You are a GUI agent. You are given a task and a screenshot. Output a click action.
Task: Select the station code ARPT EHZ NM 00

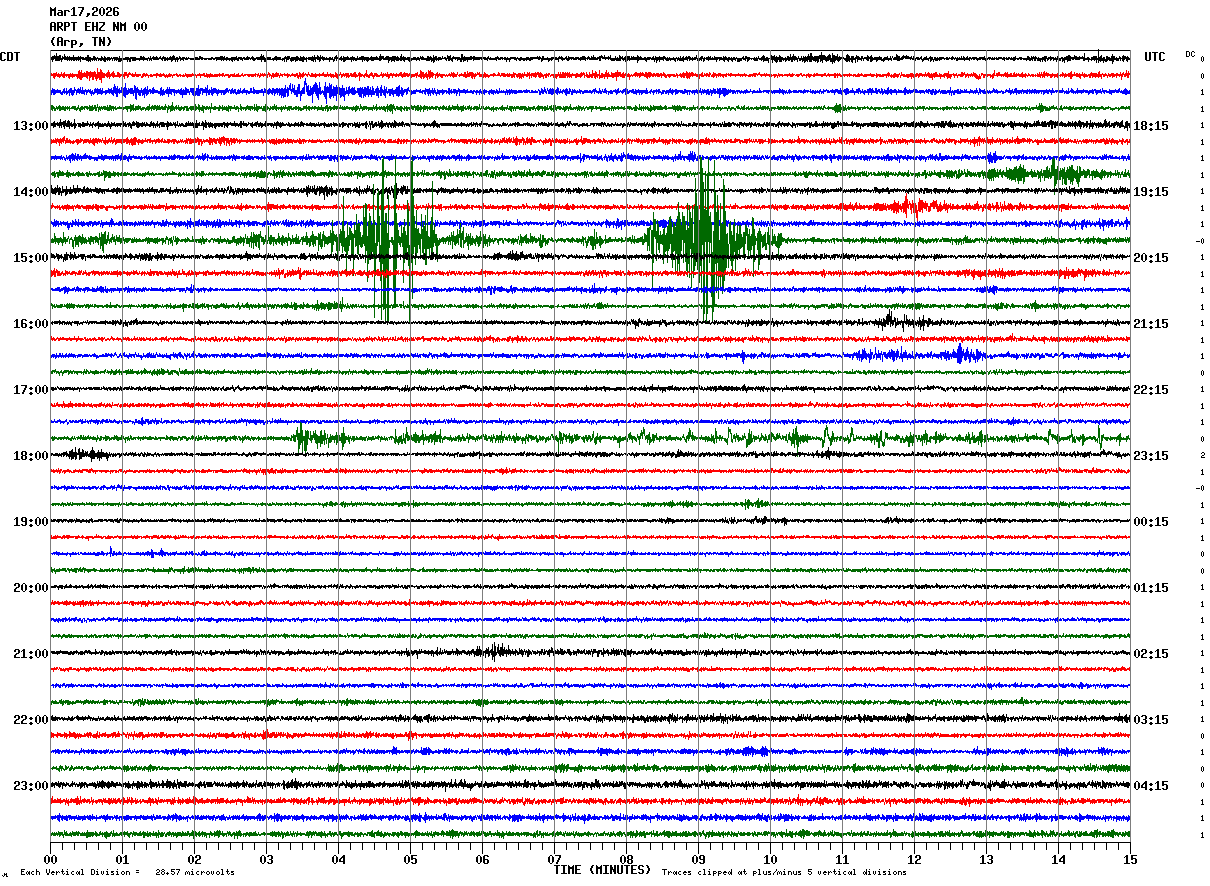point(98,27)
